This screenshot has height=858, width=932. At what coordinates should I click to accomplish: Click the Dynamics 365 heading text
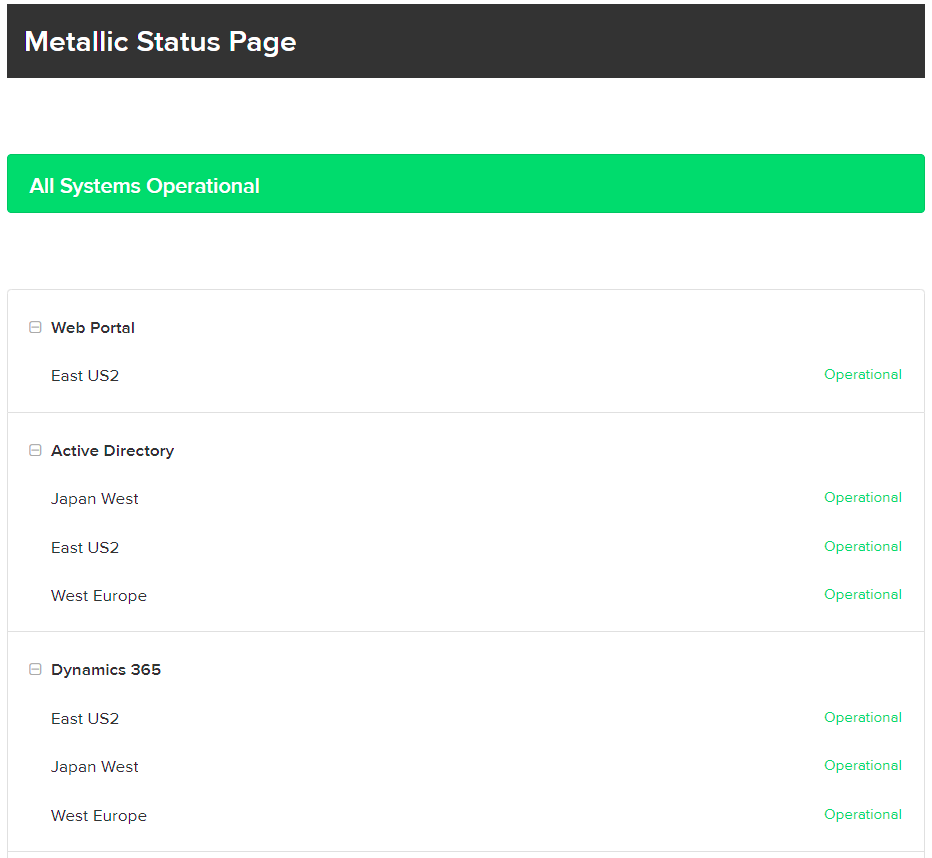point(106,670)
